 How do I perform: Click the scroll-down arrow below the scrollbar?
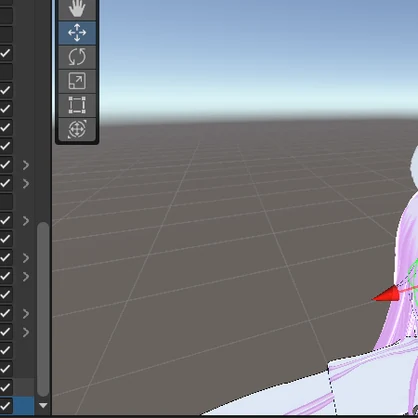click(x=43, y=405)
